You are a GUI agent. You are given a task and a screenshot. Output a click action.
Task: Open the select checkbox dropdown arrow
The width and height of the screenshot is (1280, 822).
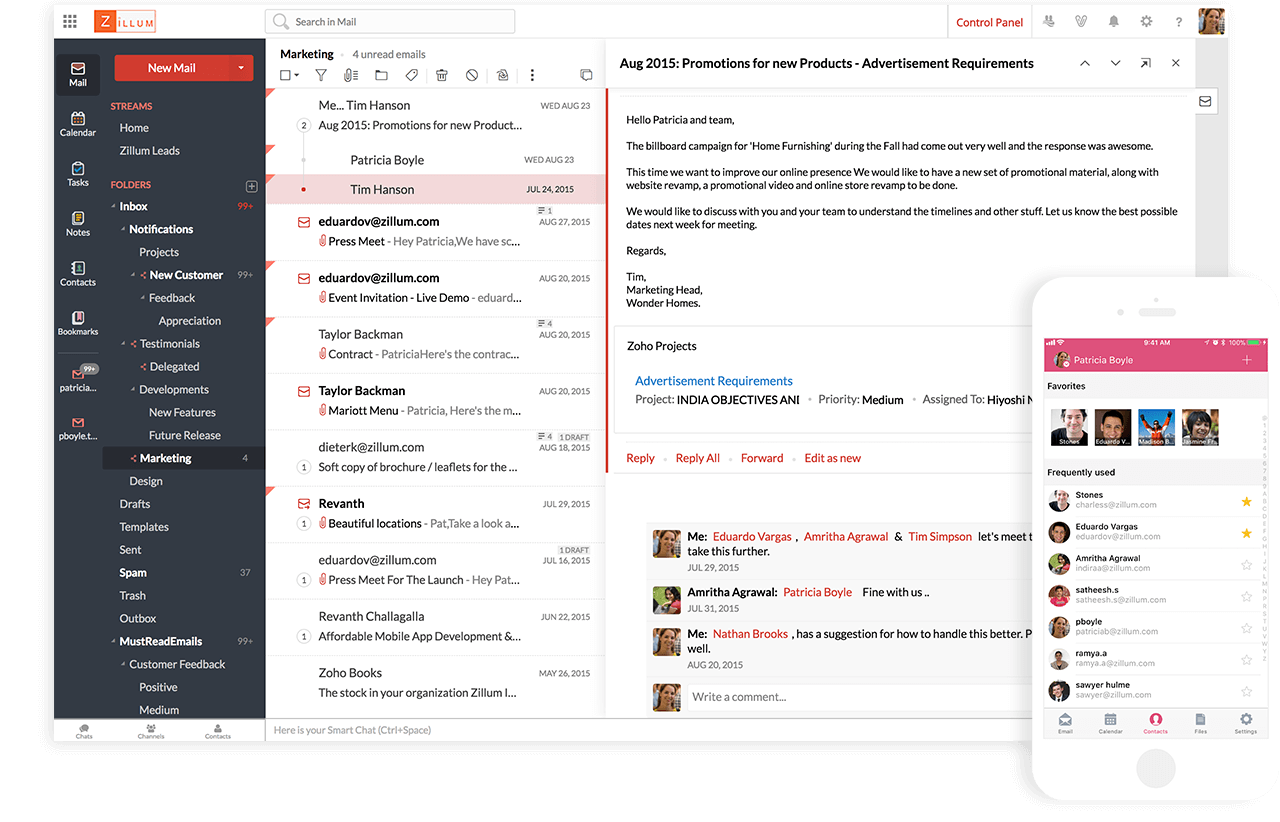297,76
